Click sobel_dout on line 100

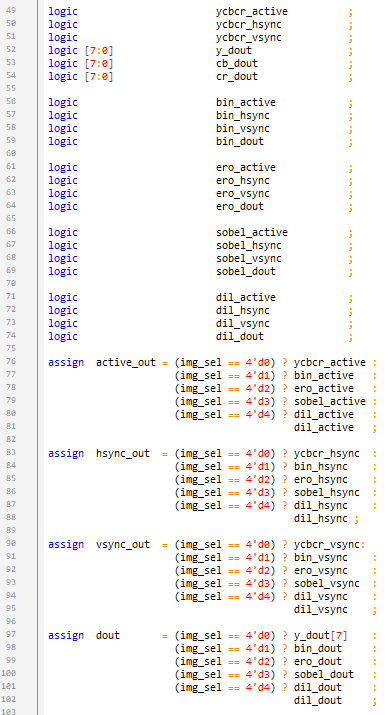pyautogui.click(x=324, y=674)
